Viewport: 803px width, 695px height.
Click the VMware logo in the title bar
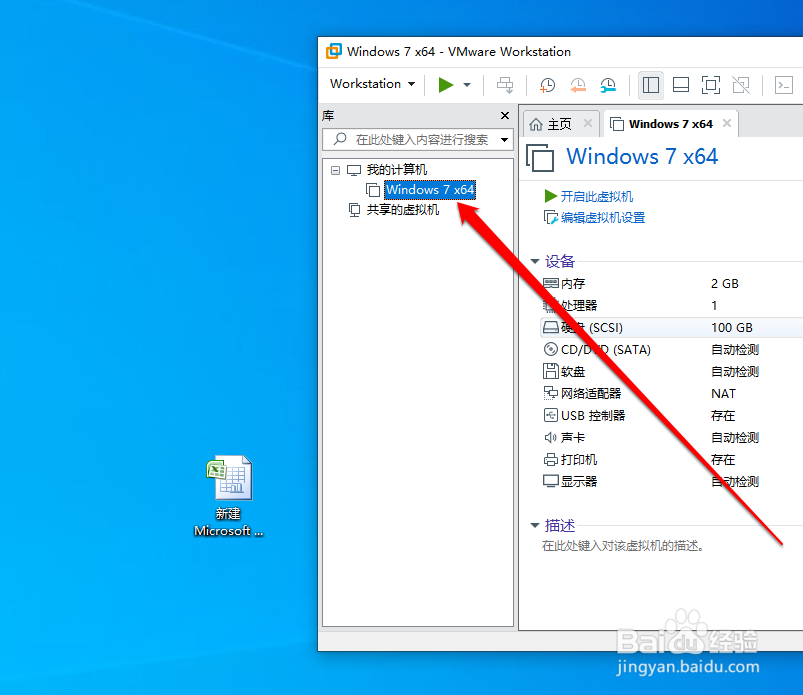coord(334,51)
